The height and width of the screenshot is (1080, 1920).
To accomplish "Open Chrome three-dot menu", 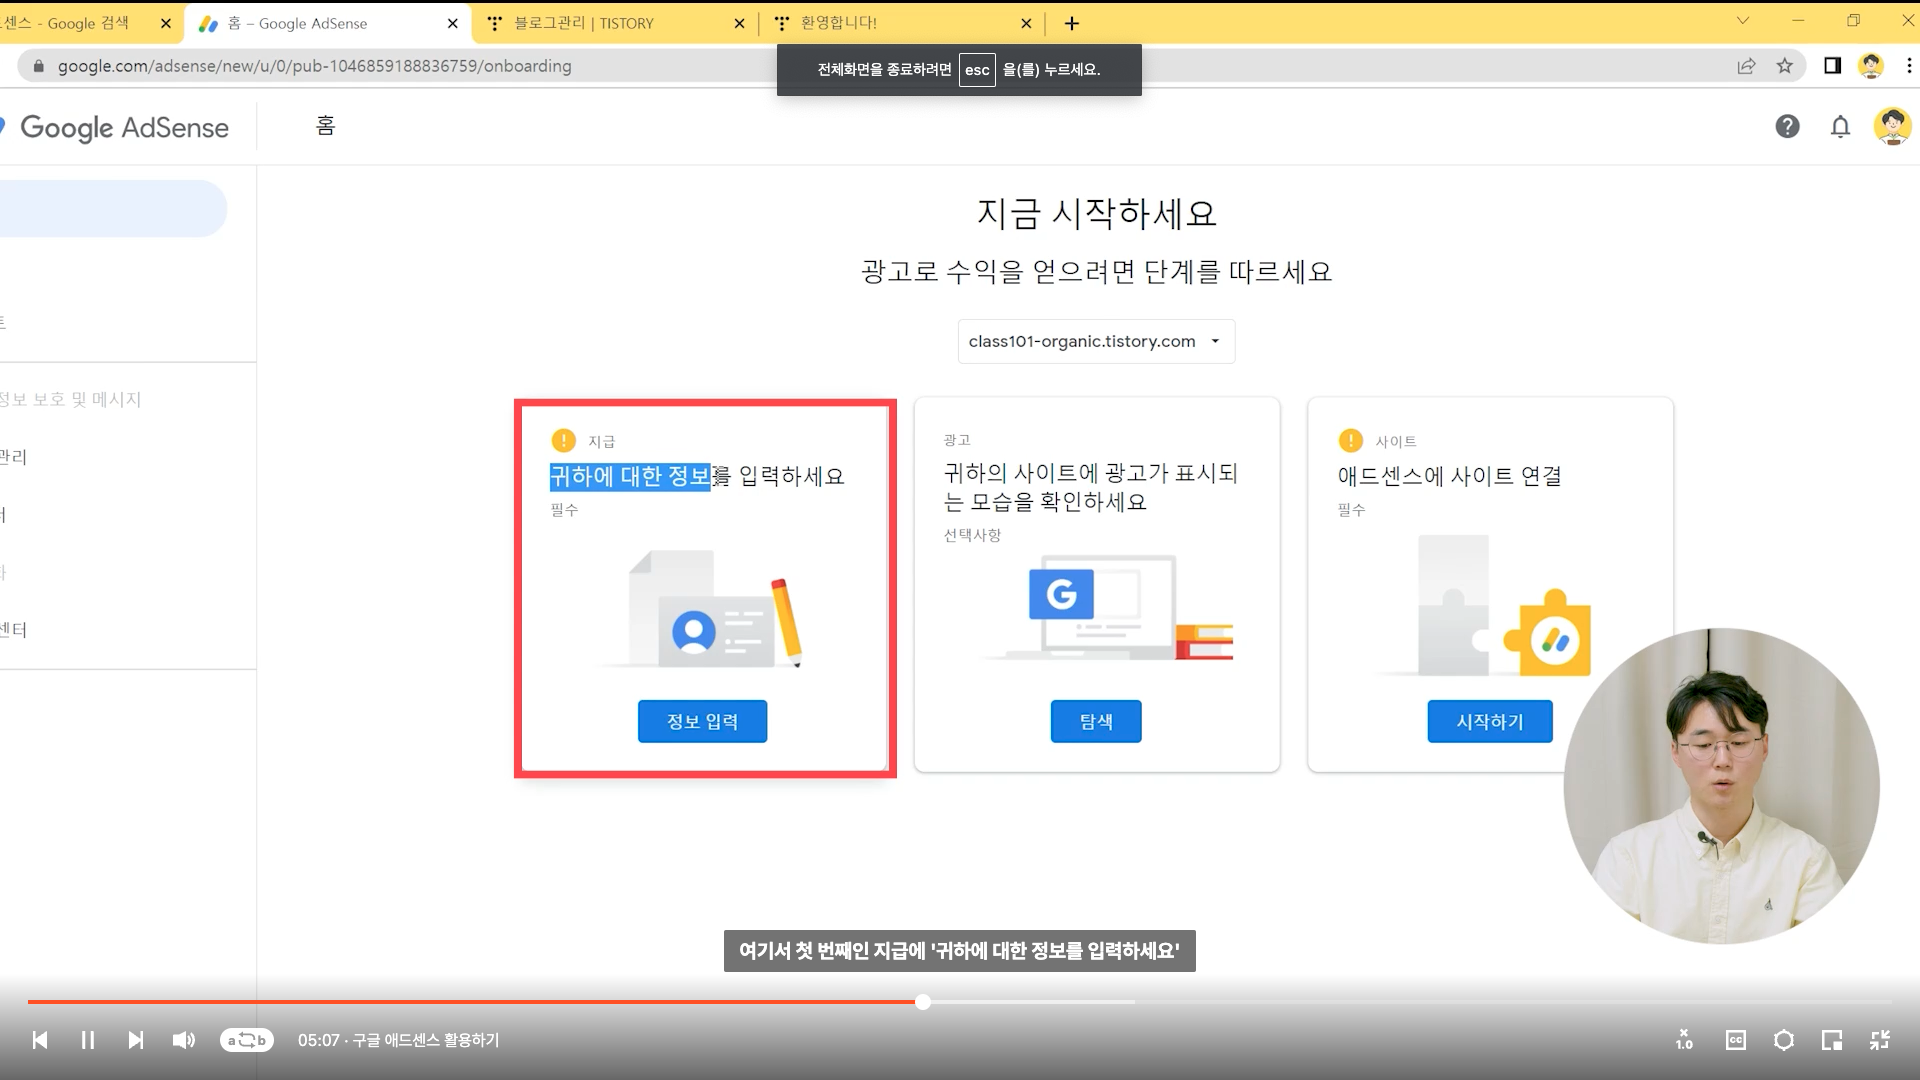I will point(1908,66).
